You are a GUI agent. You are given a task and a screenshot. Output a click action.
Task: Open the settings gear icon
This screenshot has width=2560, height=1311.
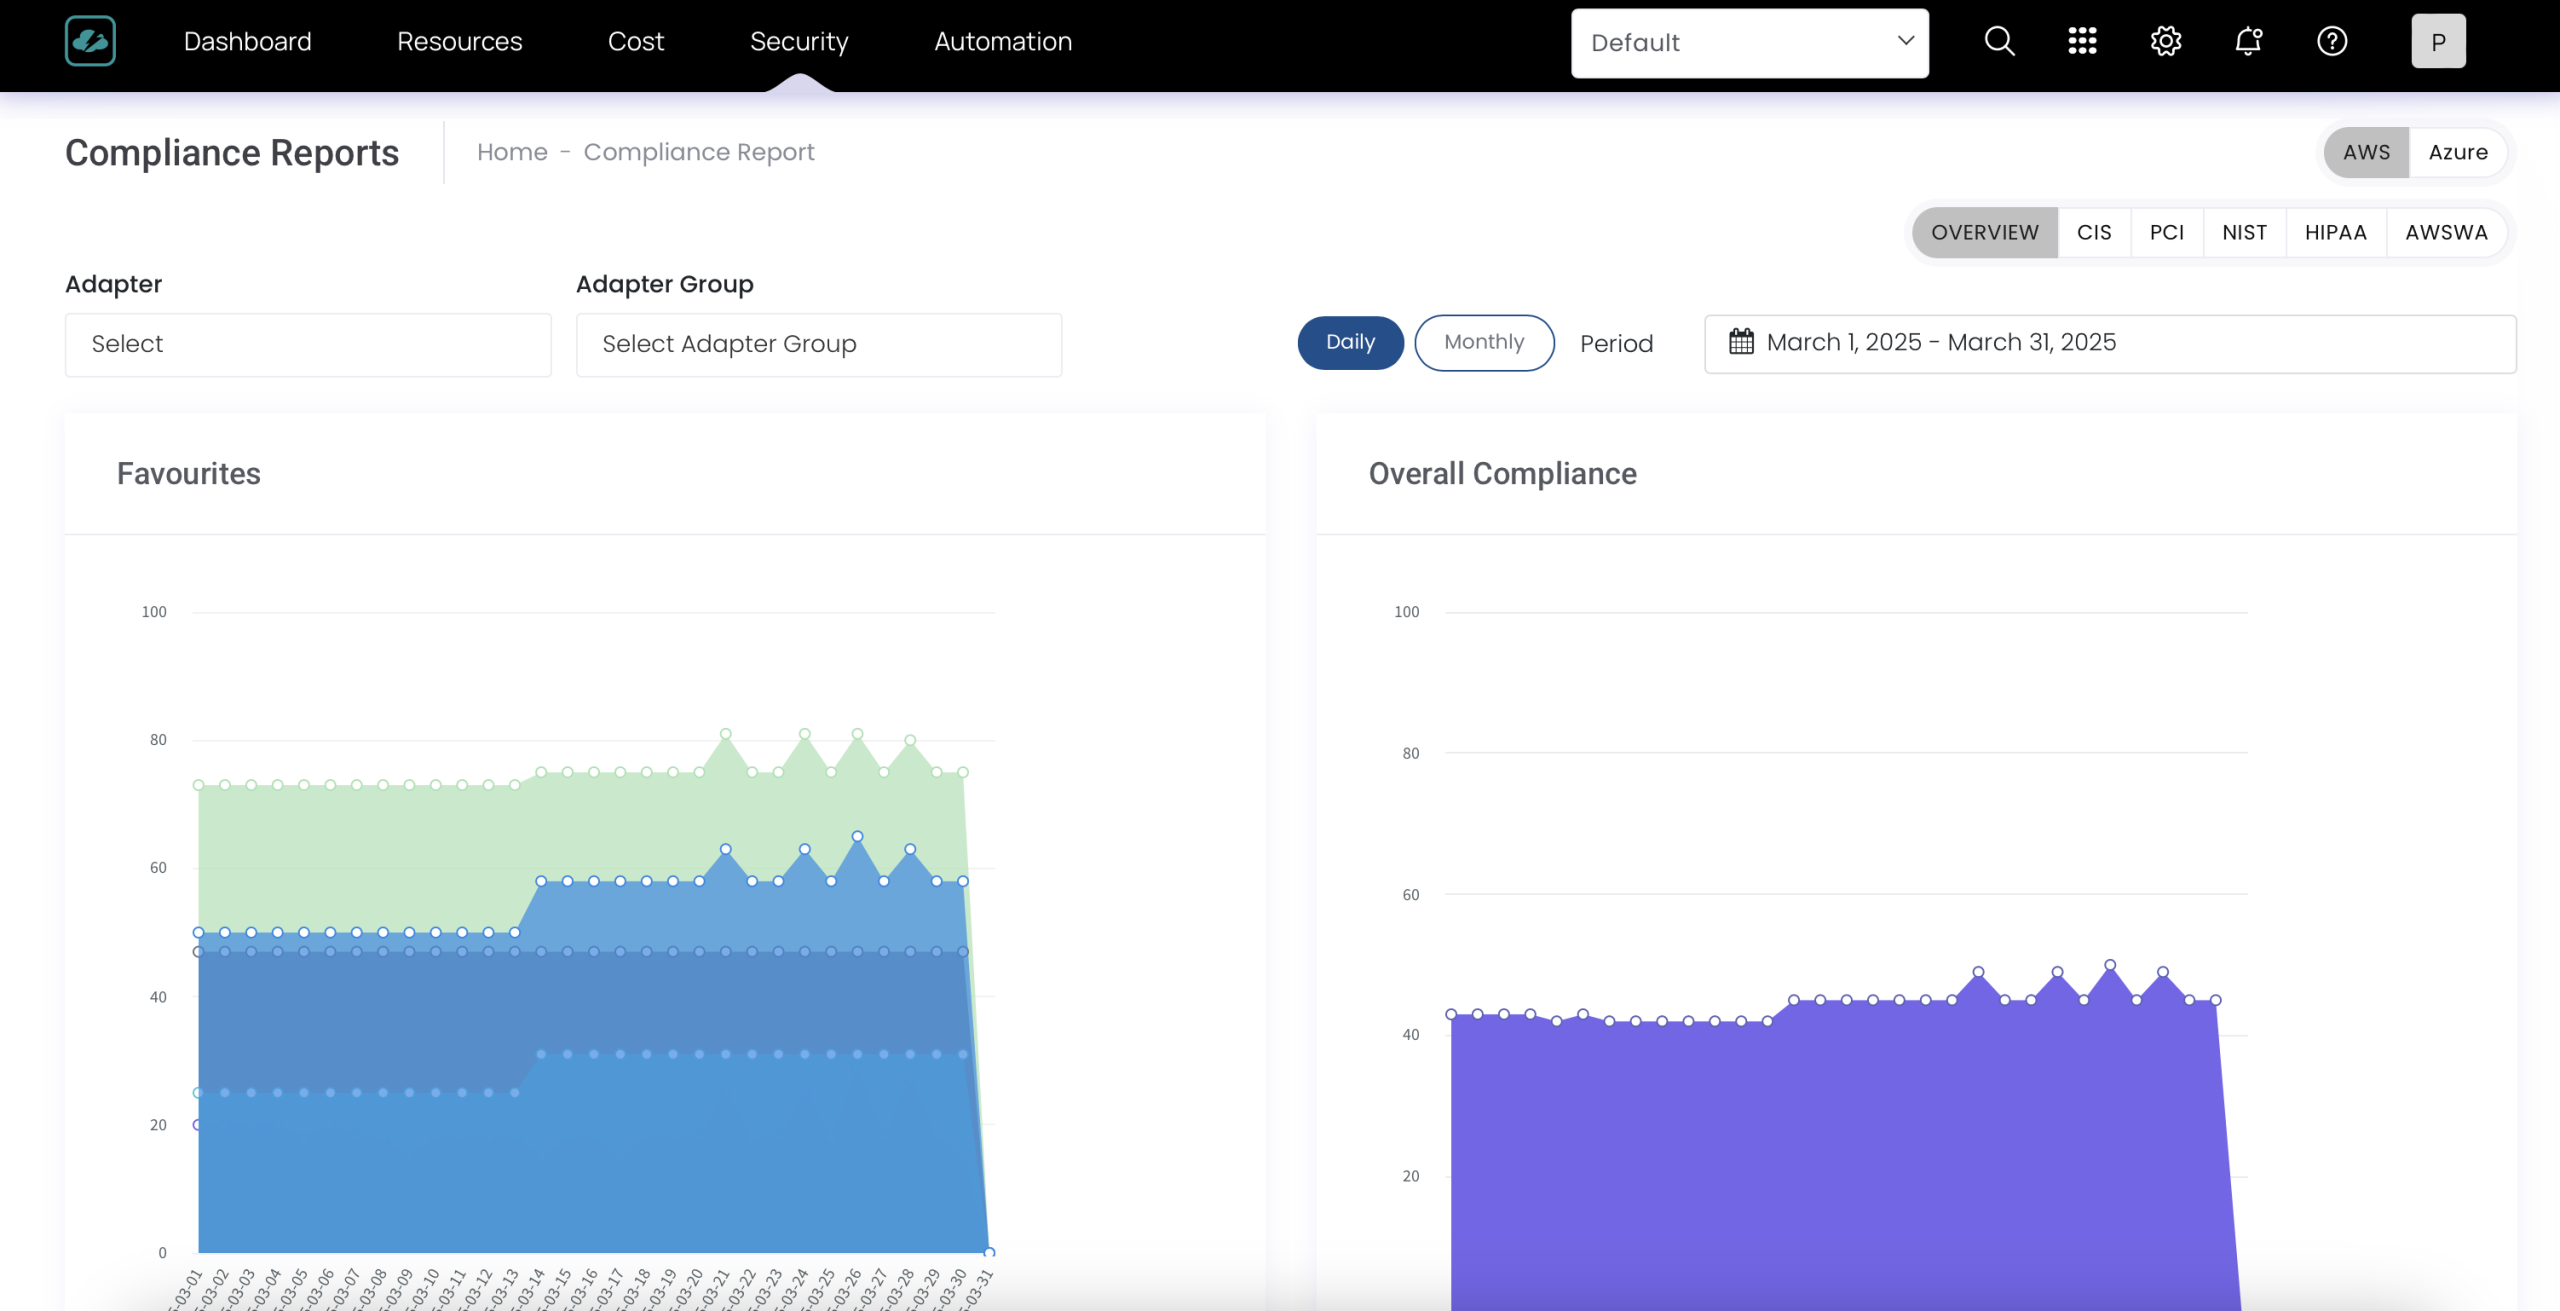[x=2165, y=41]
